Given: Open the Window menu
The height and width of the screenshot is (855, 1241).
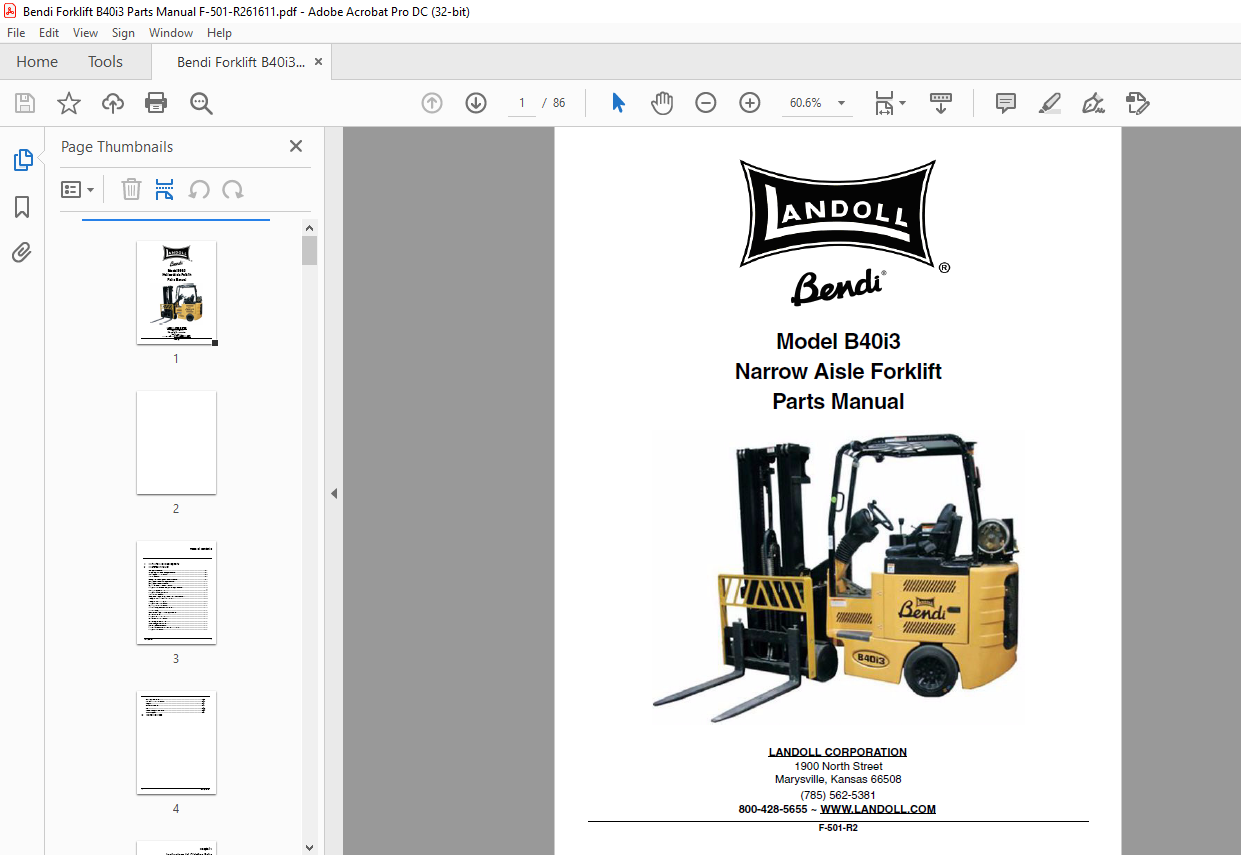Looking at the screenshot, I should pos(171,33).
